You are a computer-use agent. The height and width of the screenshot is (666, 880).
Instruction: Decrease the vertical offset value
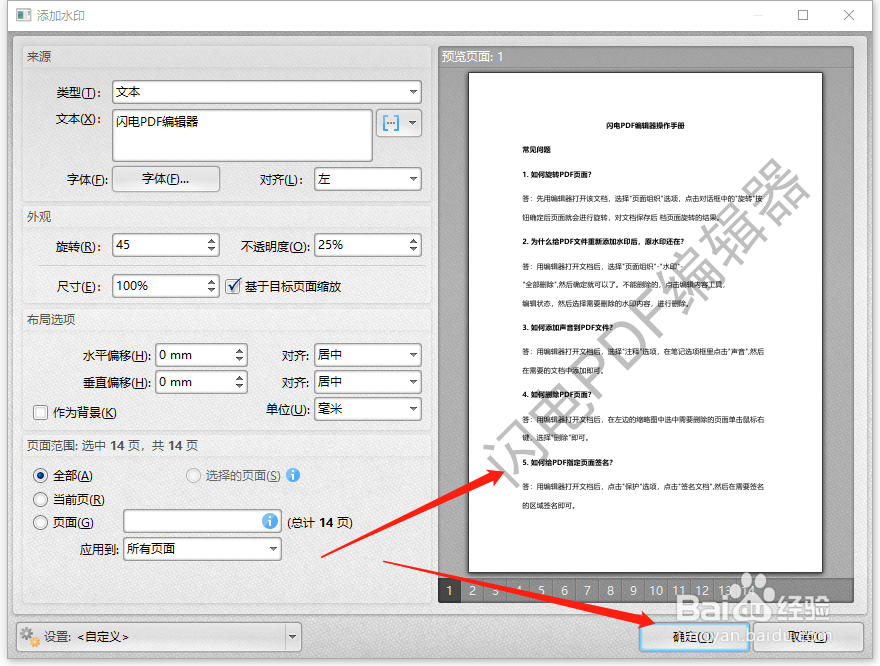click(240, 387)
